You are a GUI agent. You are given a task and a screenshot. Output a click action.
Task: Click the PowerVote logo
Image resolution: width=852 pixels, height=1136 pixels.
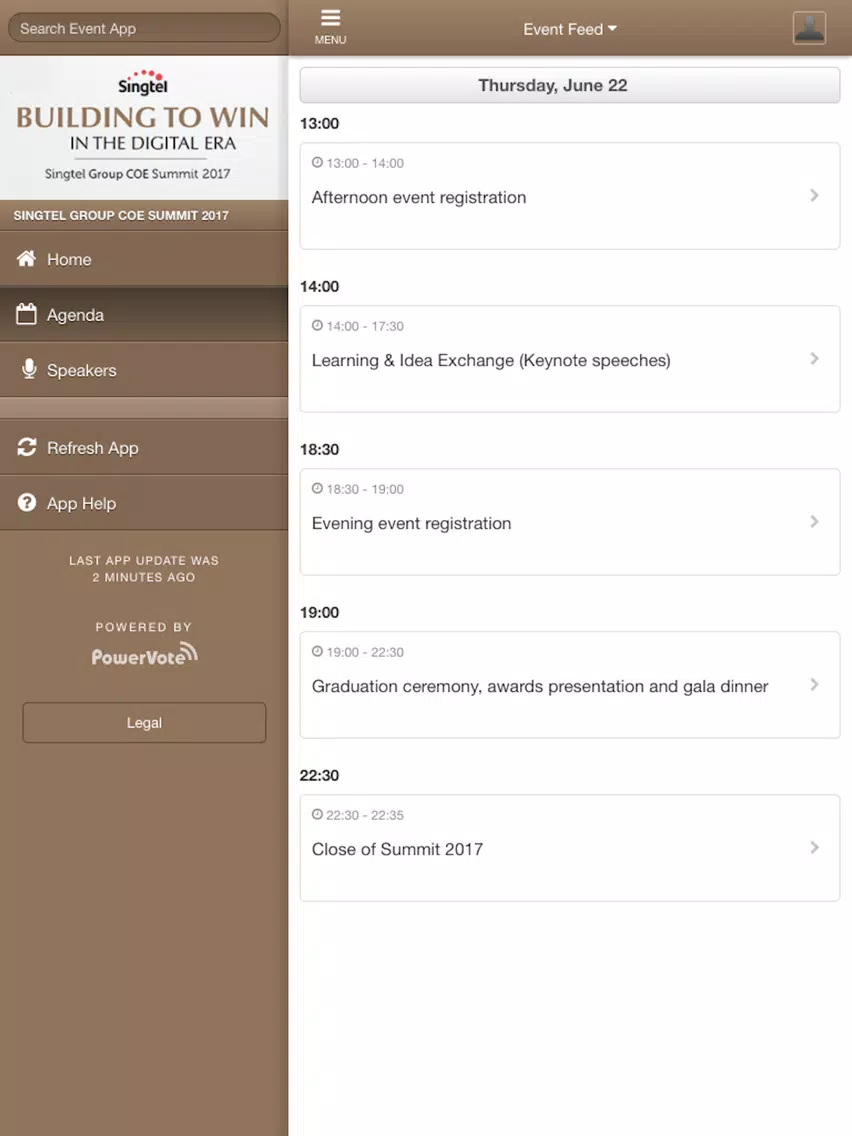pyautogui.click(x=144, y=654)
